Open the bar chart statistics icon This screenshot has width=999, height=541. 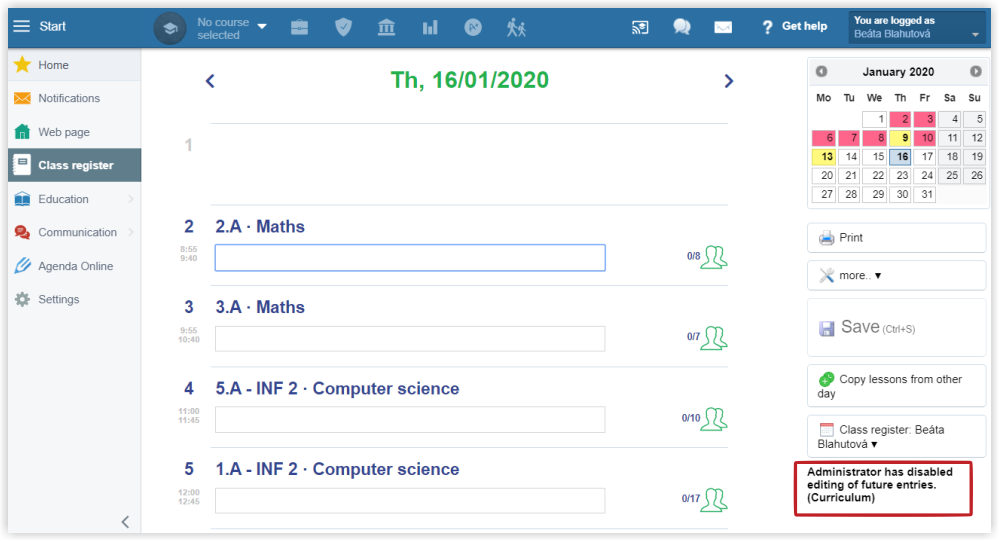(430, 27)
